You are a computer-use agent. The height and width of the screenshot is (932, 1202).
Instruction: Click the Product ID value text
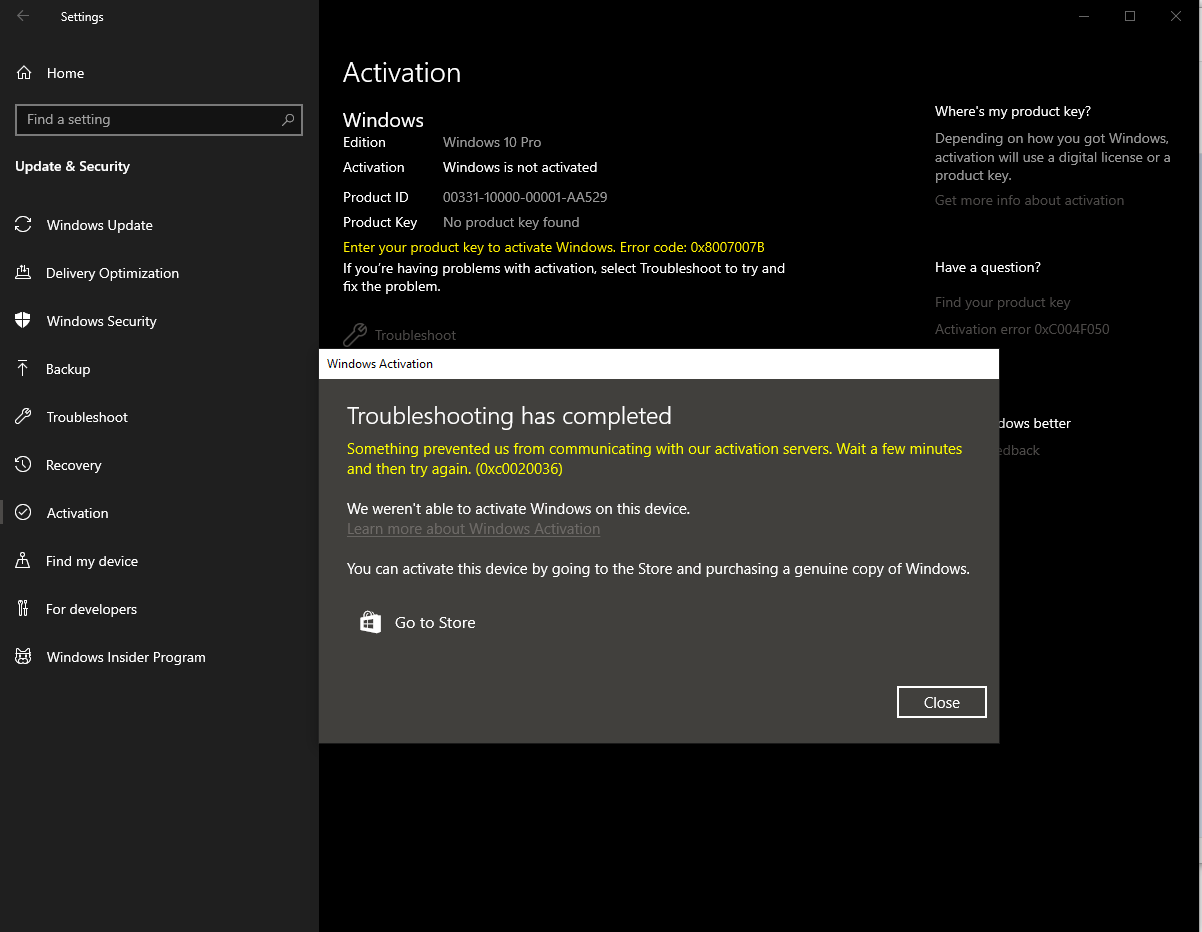tap(525, 197)
